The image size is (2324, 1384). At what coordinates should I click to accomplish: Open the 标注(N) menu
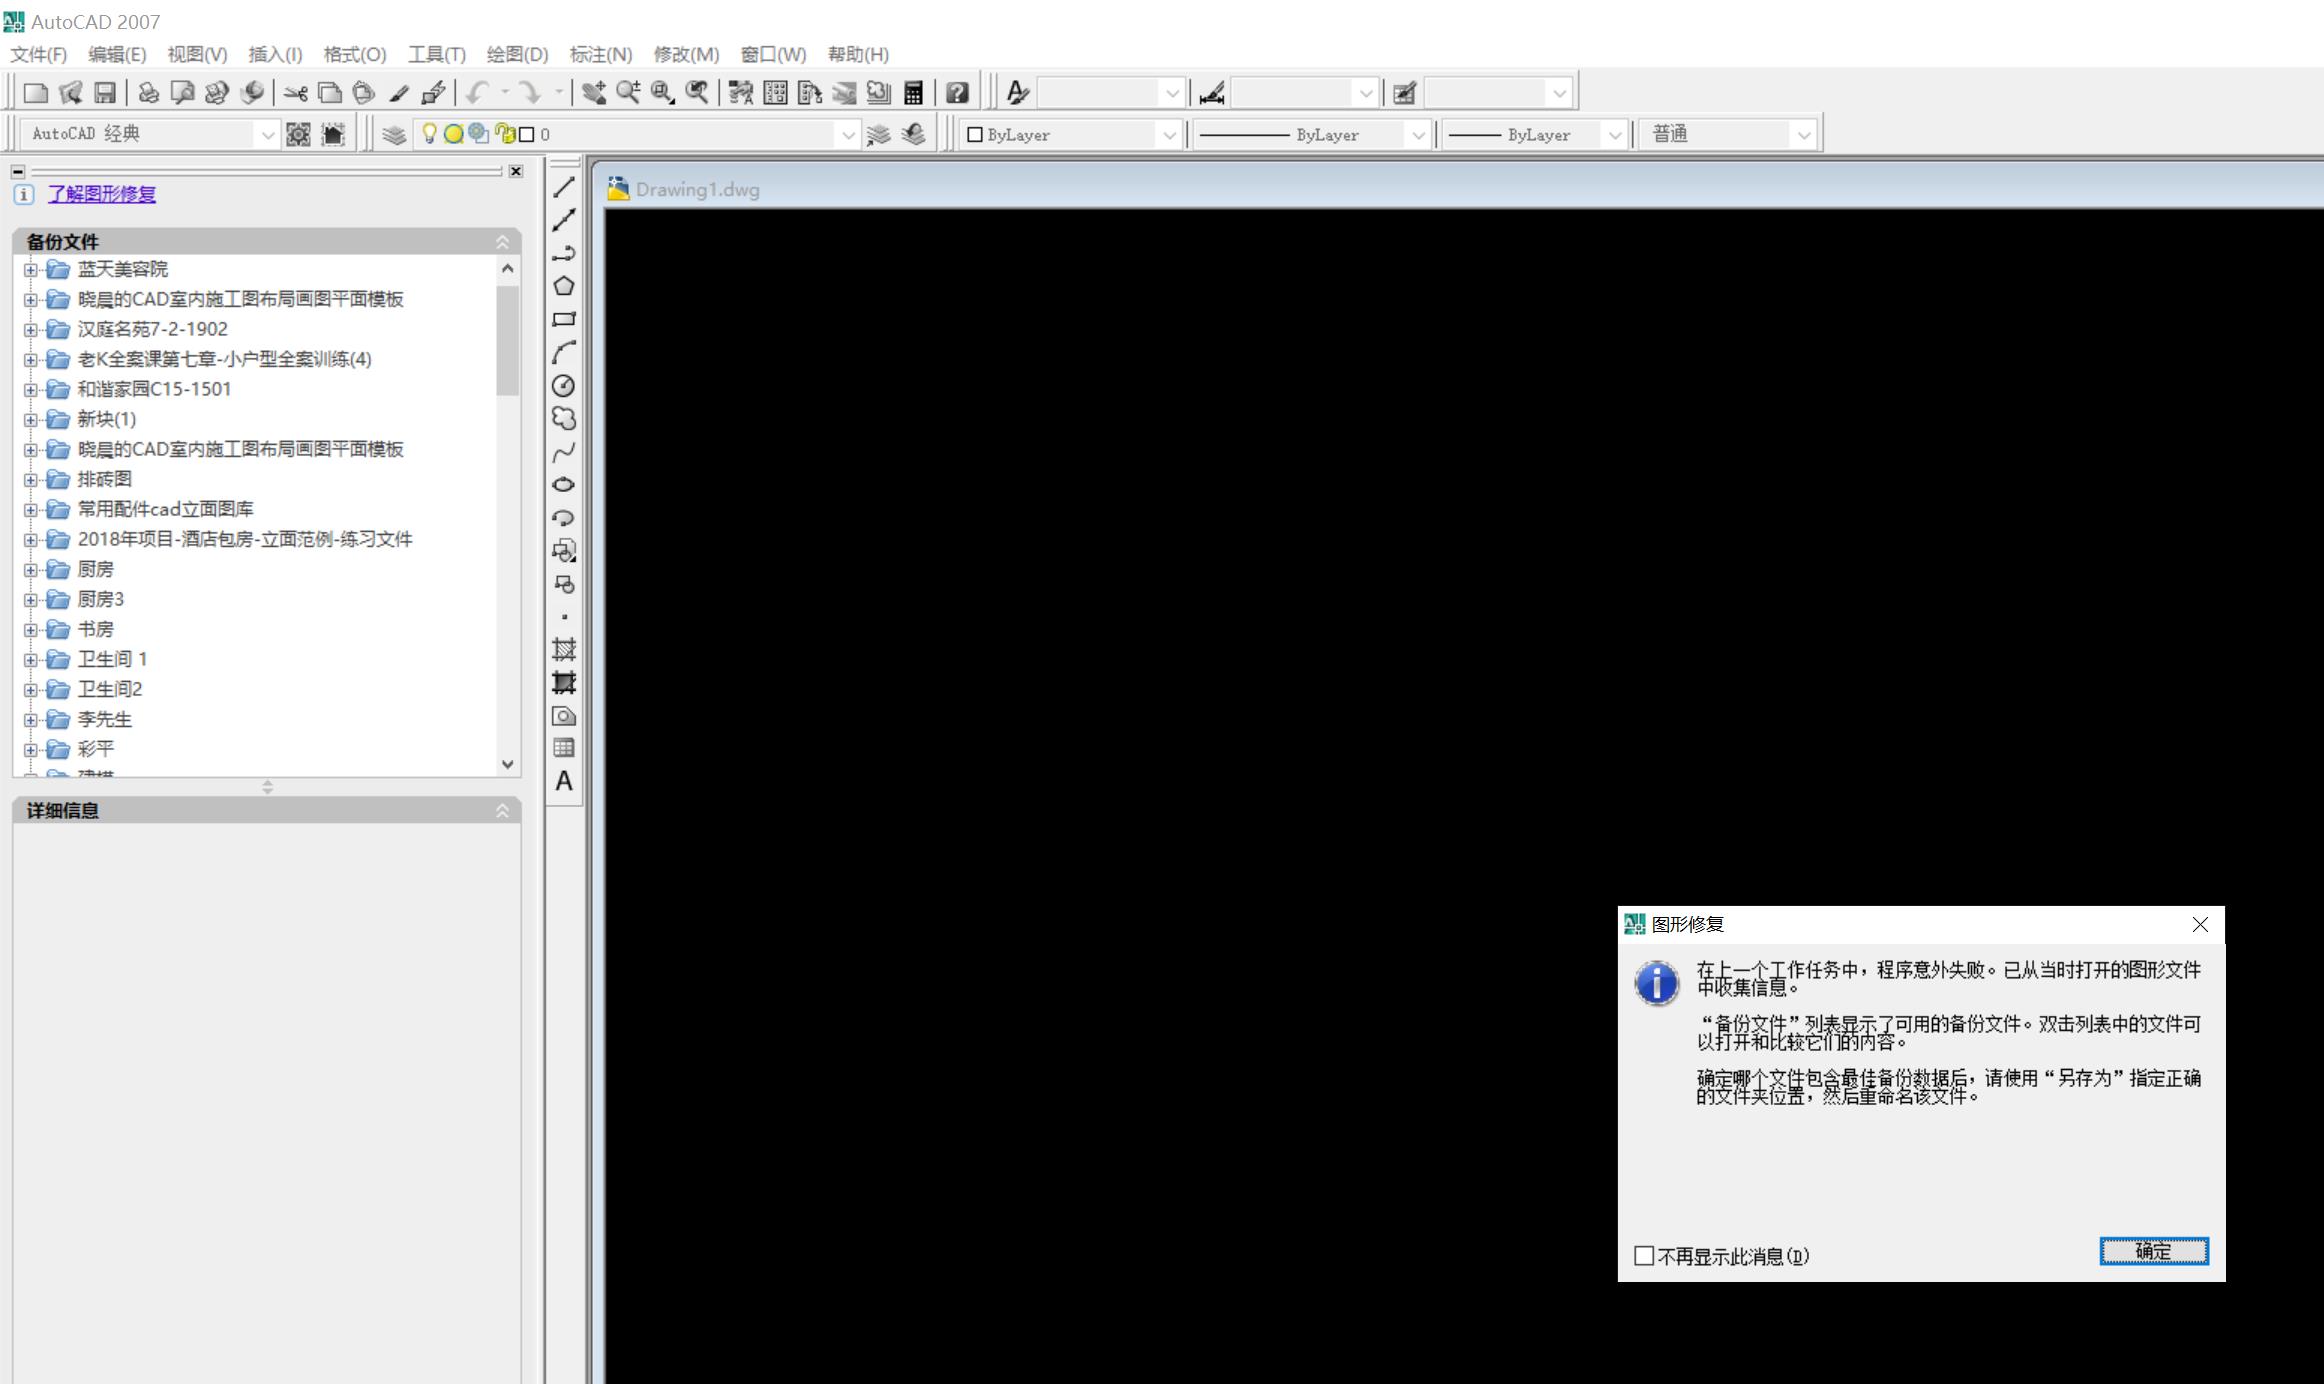(x=601, y=54)
